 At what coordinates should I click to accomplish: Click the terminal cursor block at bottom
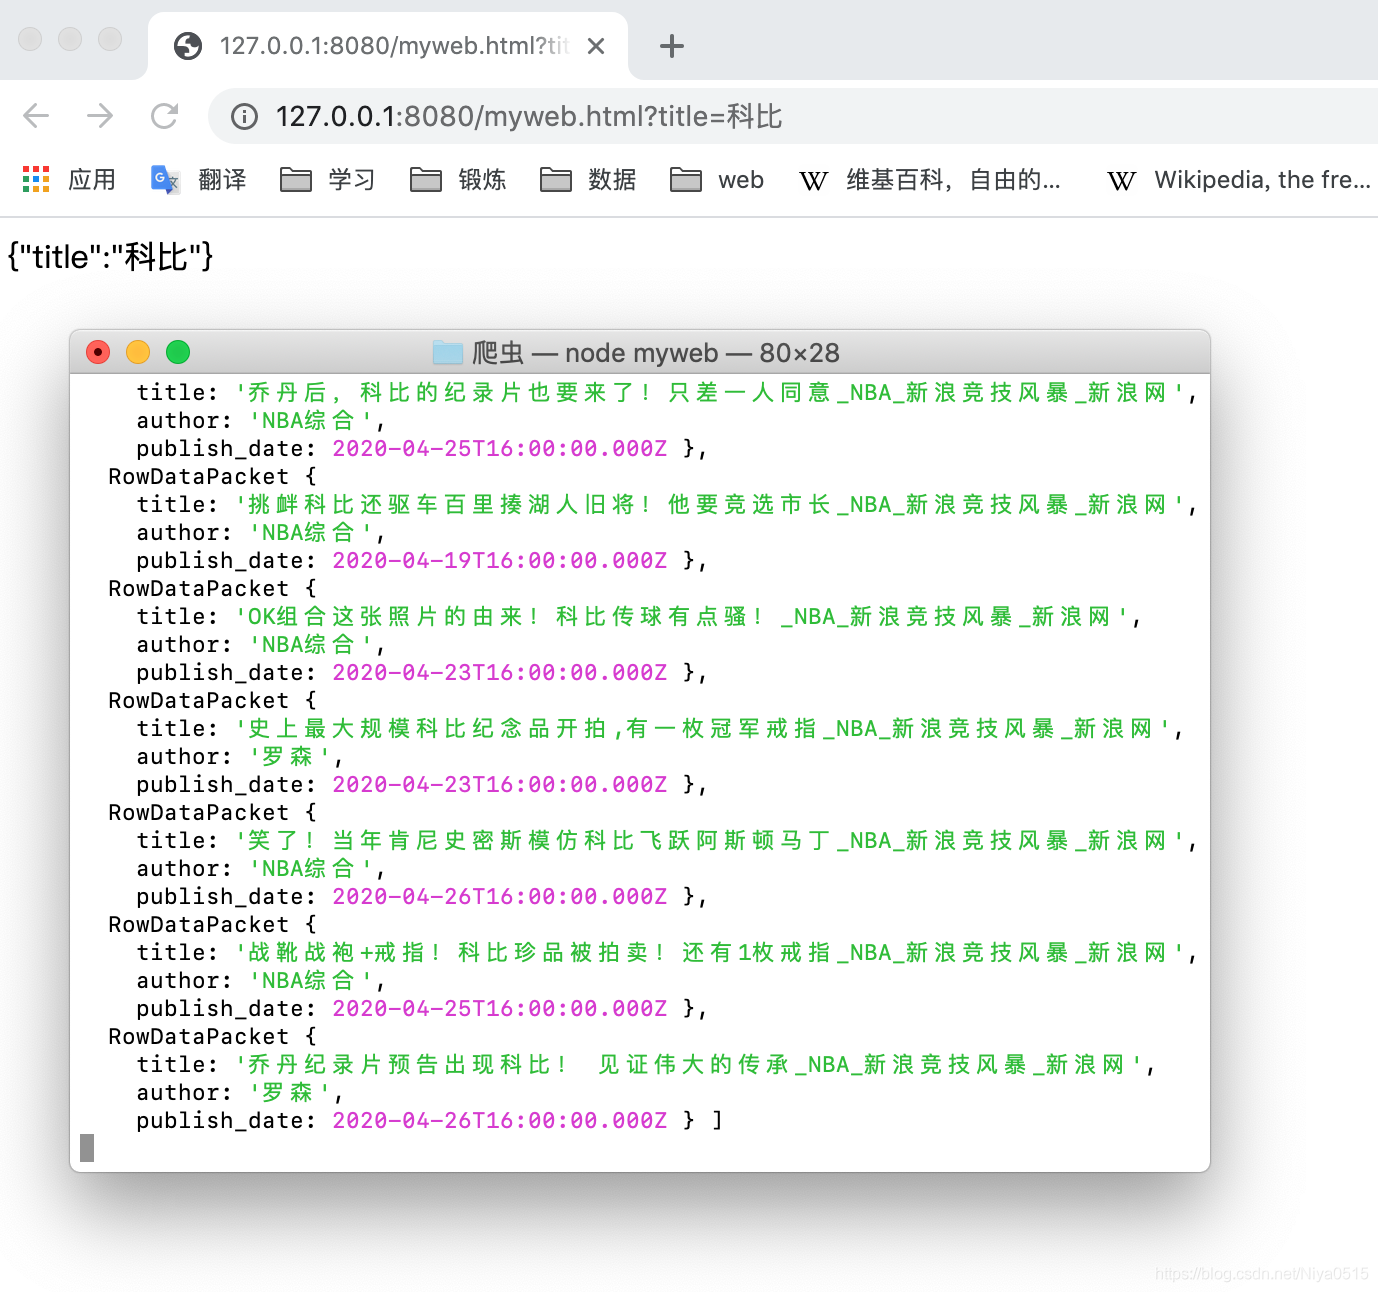click(87, 1148)
